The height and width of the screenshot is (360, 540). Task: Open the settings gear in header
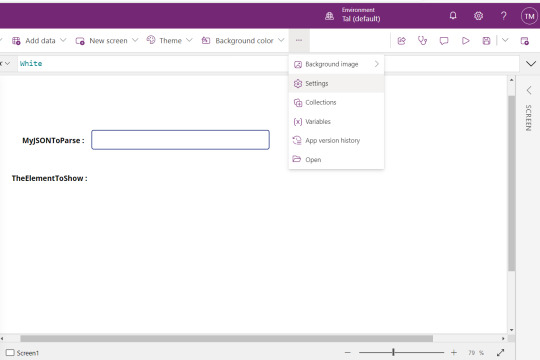(x=478, y=16)
